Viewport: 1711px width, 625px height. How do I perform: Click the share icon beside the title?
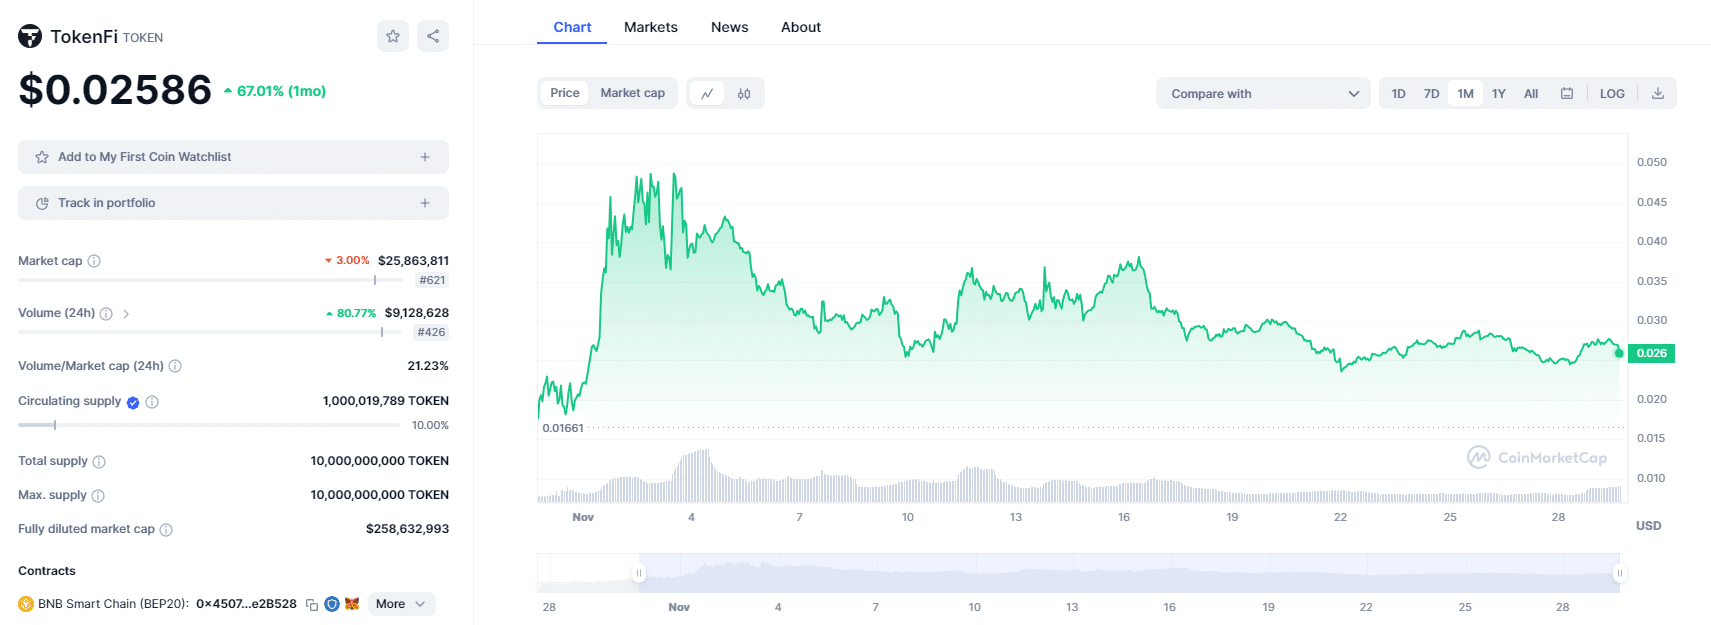point(433,36)
